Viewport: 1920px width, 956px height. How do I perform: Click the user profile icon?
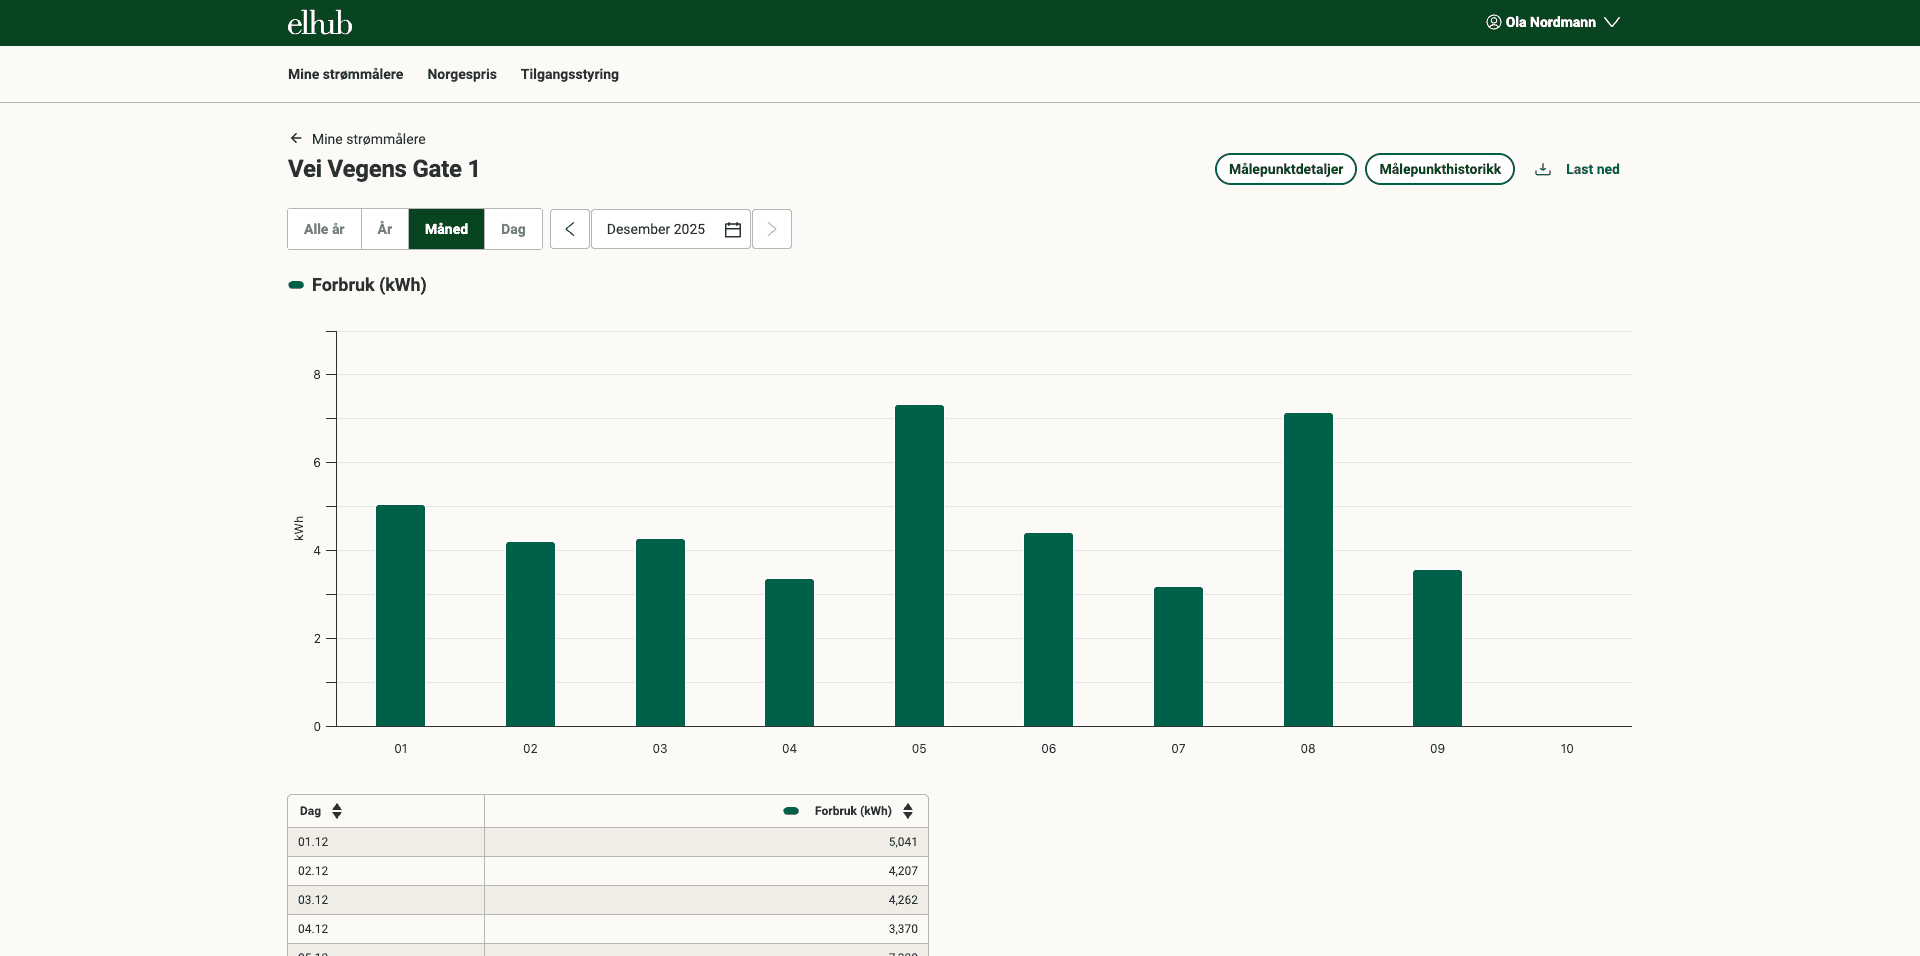pyautogui.click(x=1493, y=22)
